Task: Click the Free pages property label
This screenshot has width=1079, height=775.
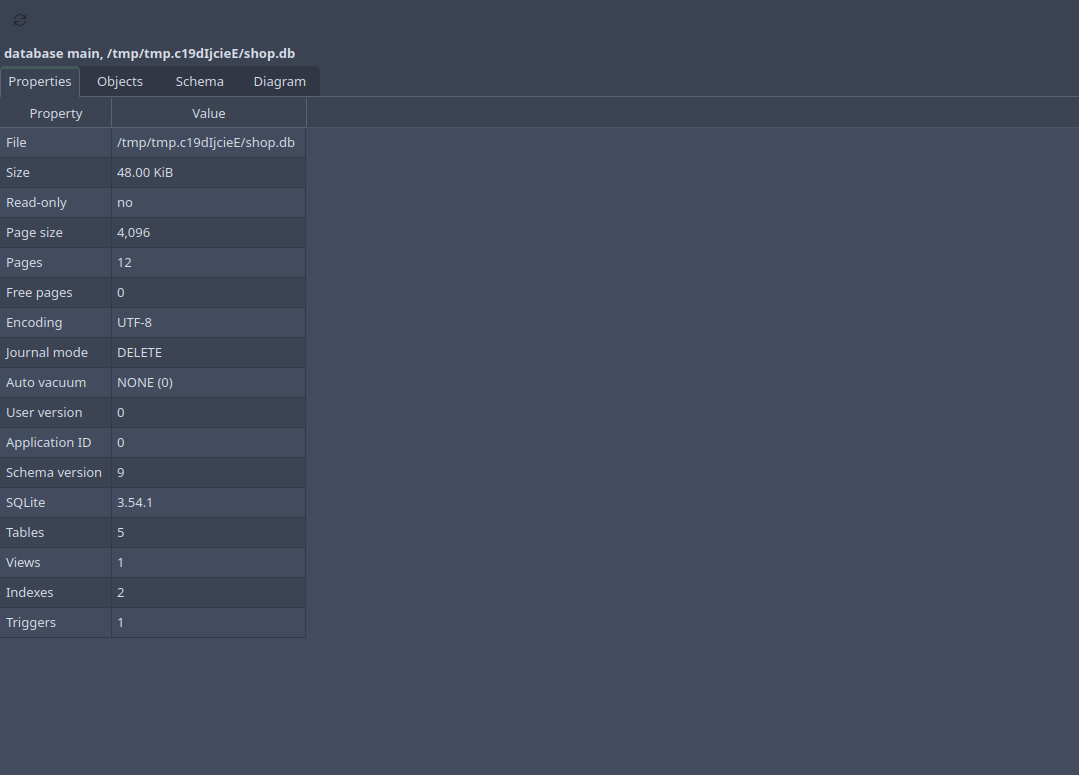Action: (56, 293)
